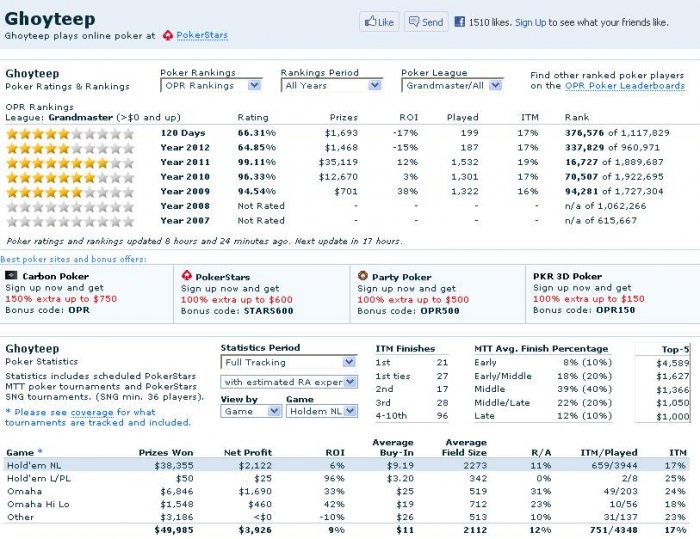The width and height of the screenshot is (700, 539).
Task: Click the empty star rating for Year 2008
Action: click(70, 206)
